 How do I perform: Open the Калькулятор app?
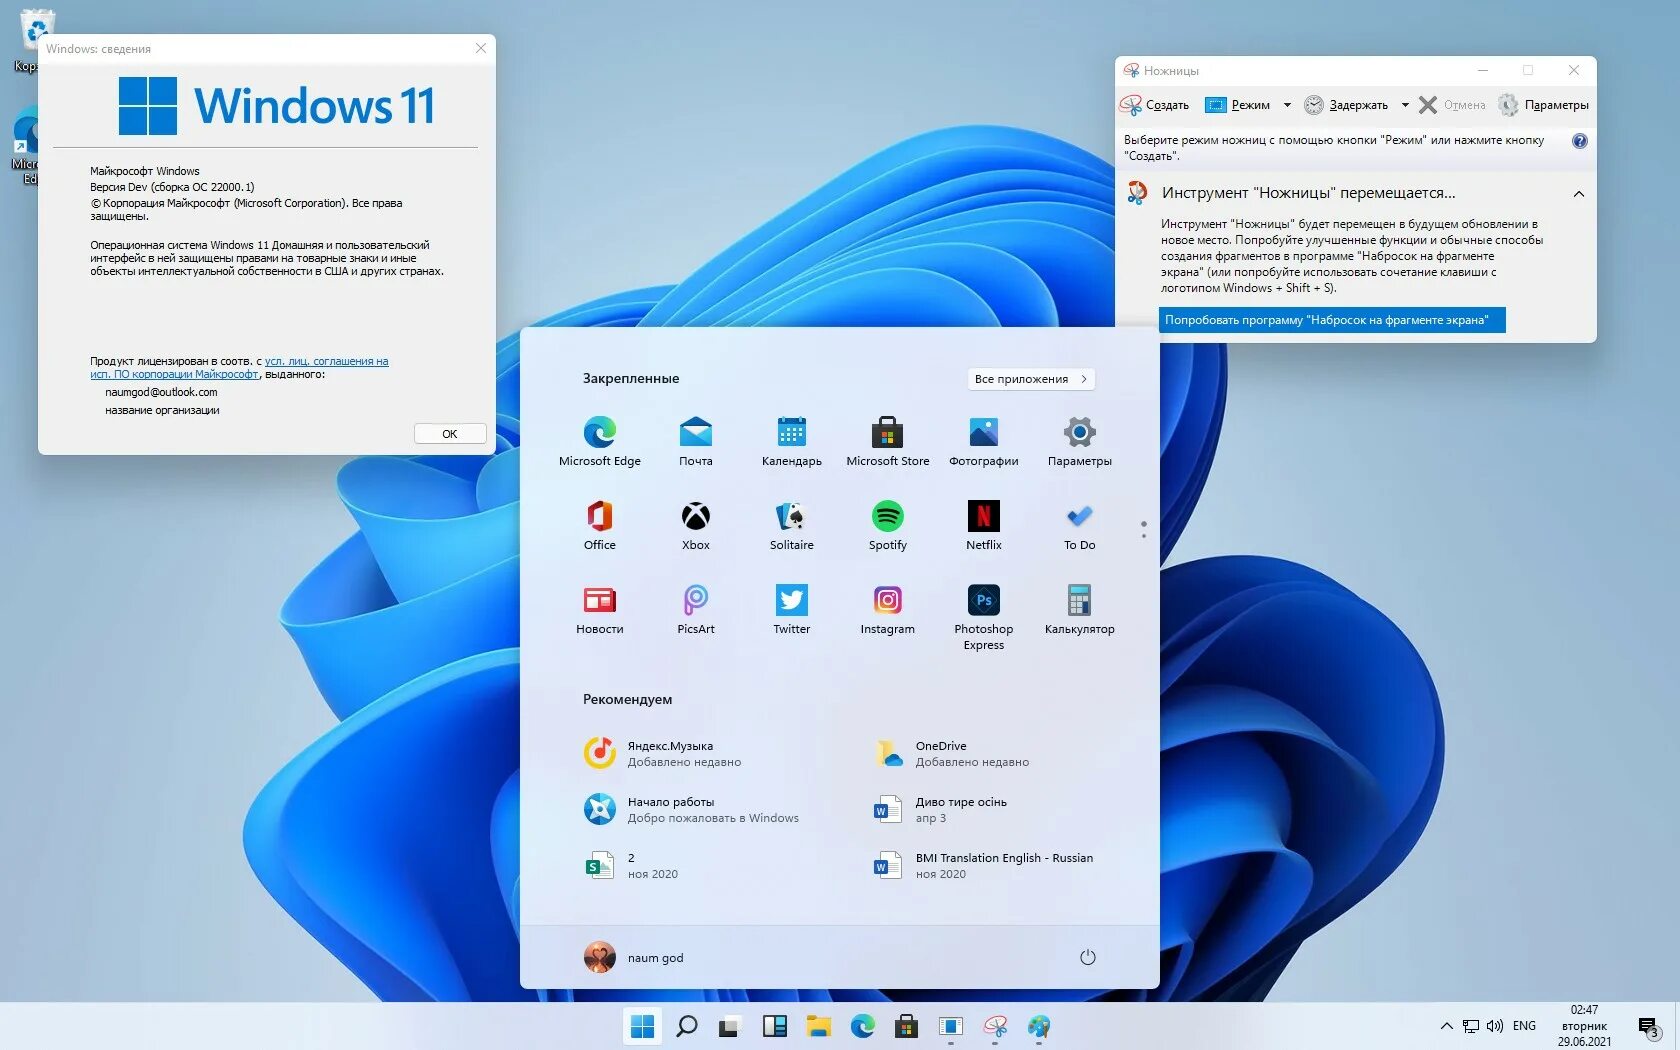[x=1079, y=609]
